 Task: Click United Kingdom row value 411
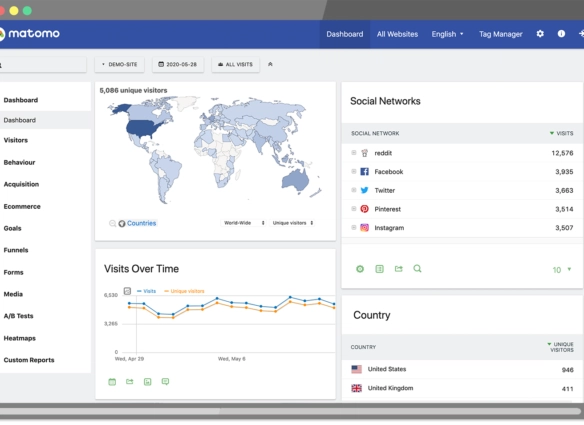pyautogui.click(x=568, y=389)
